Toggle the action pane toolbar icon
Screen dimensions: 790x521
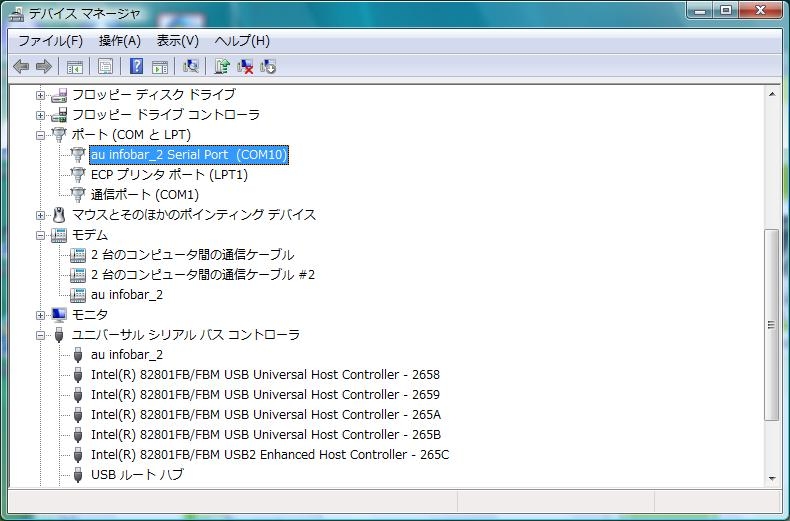click(x=160, y=67)
